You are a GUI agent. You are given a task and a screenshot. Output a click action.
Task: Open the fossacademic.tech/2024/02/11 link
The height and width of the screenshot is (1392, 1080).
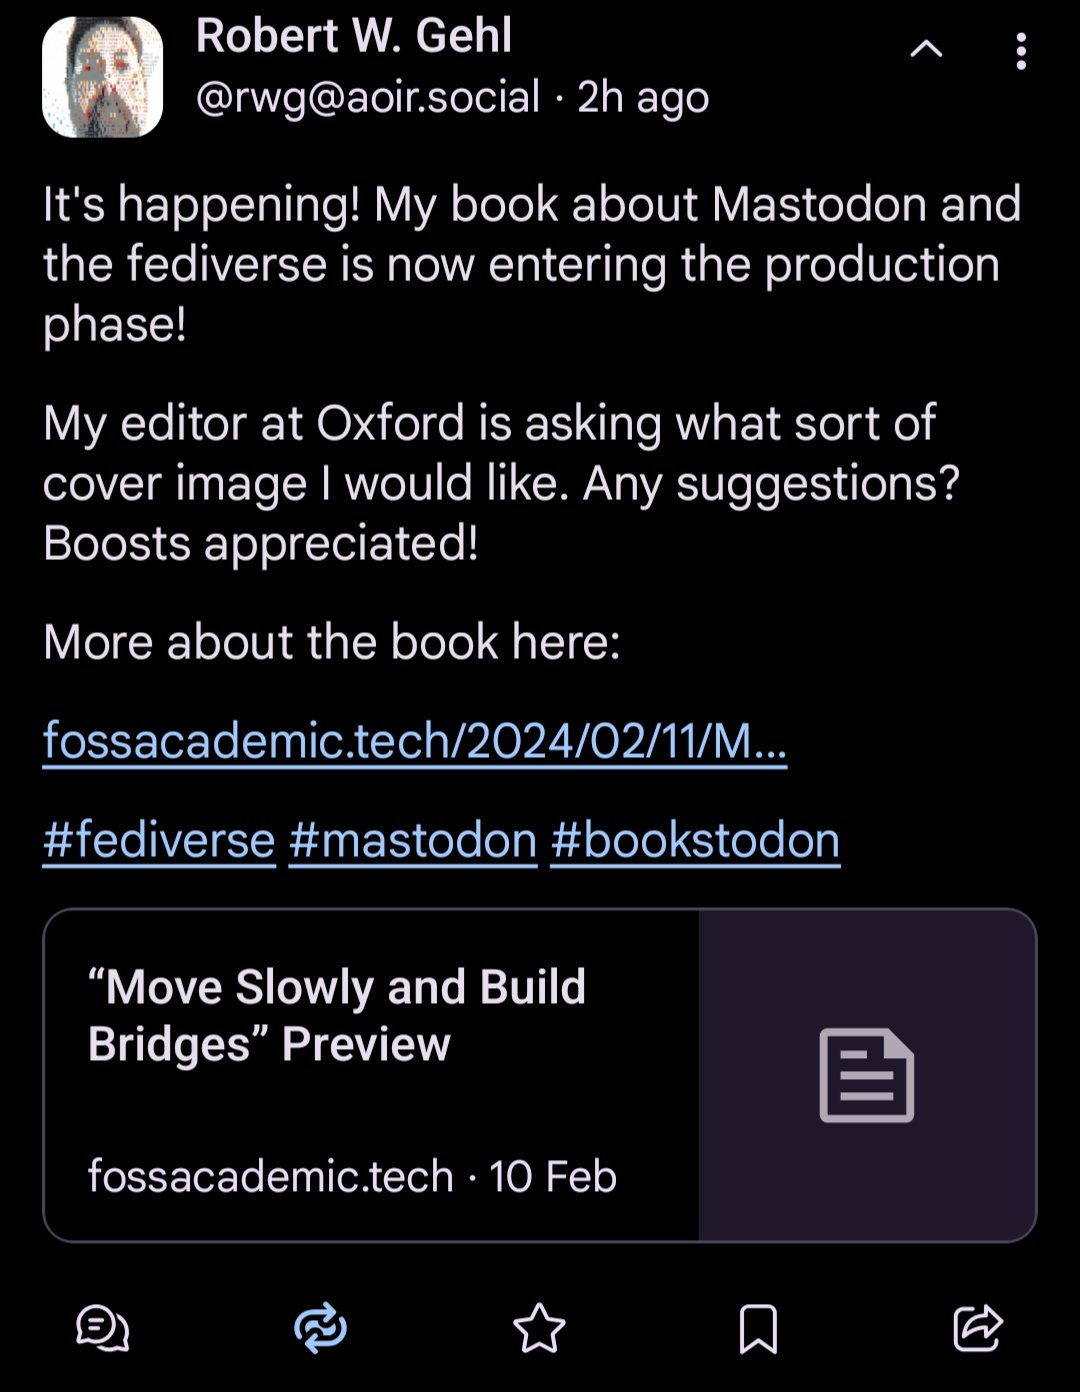[x=415, y=741]
